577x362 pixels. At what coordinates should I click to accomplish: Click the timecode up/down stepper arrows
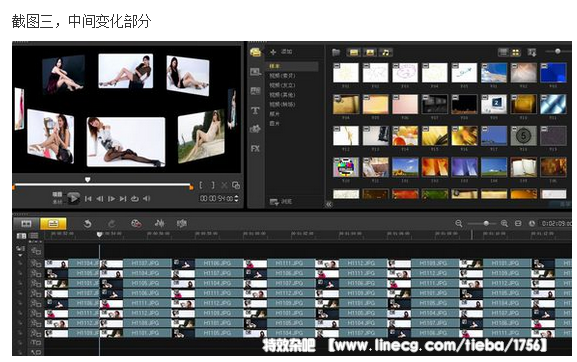click(236, 199)
